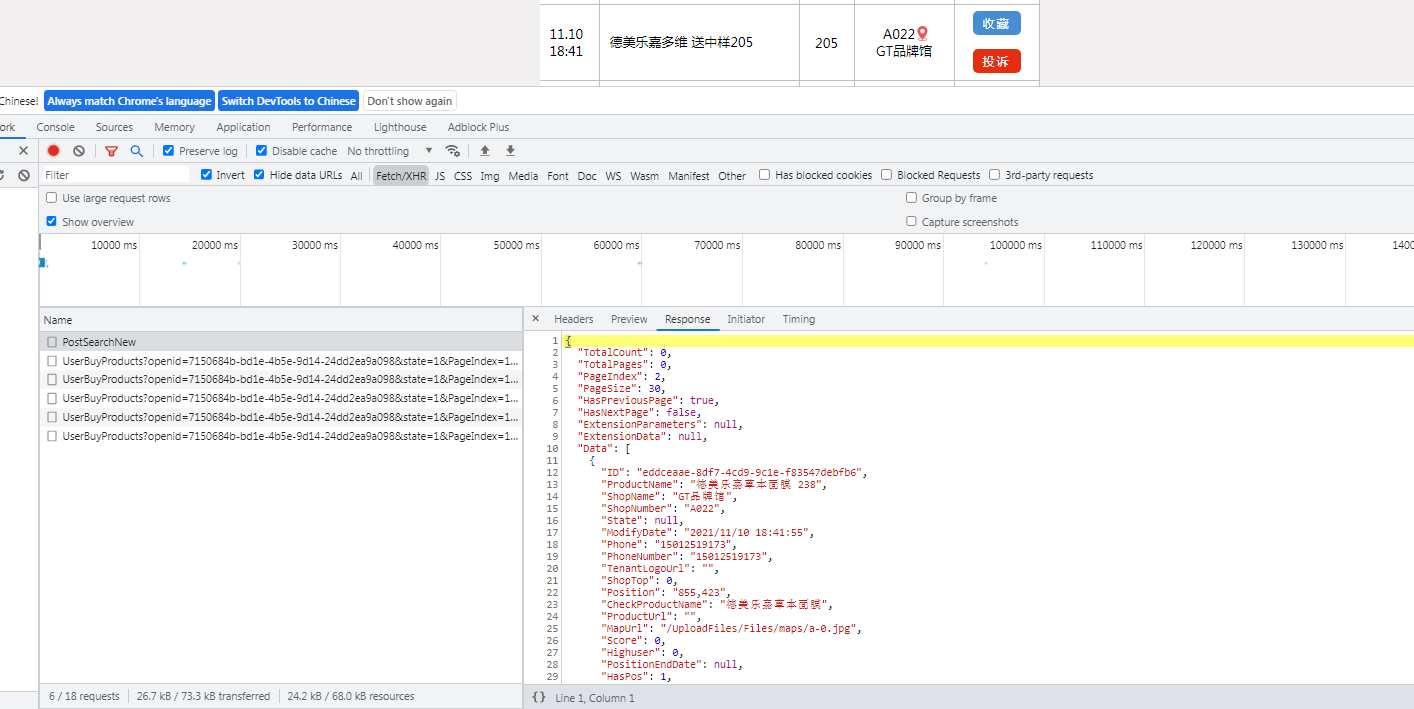
Task: Select the JS resource type filter
Action: [440, 176]
